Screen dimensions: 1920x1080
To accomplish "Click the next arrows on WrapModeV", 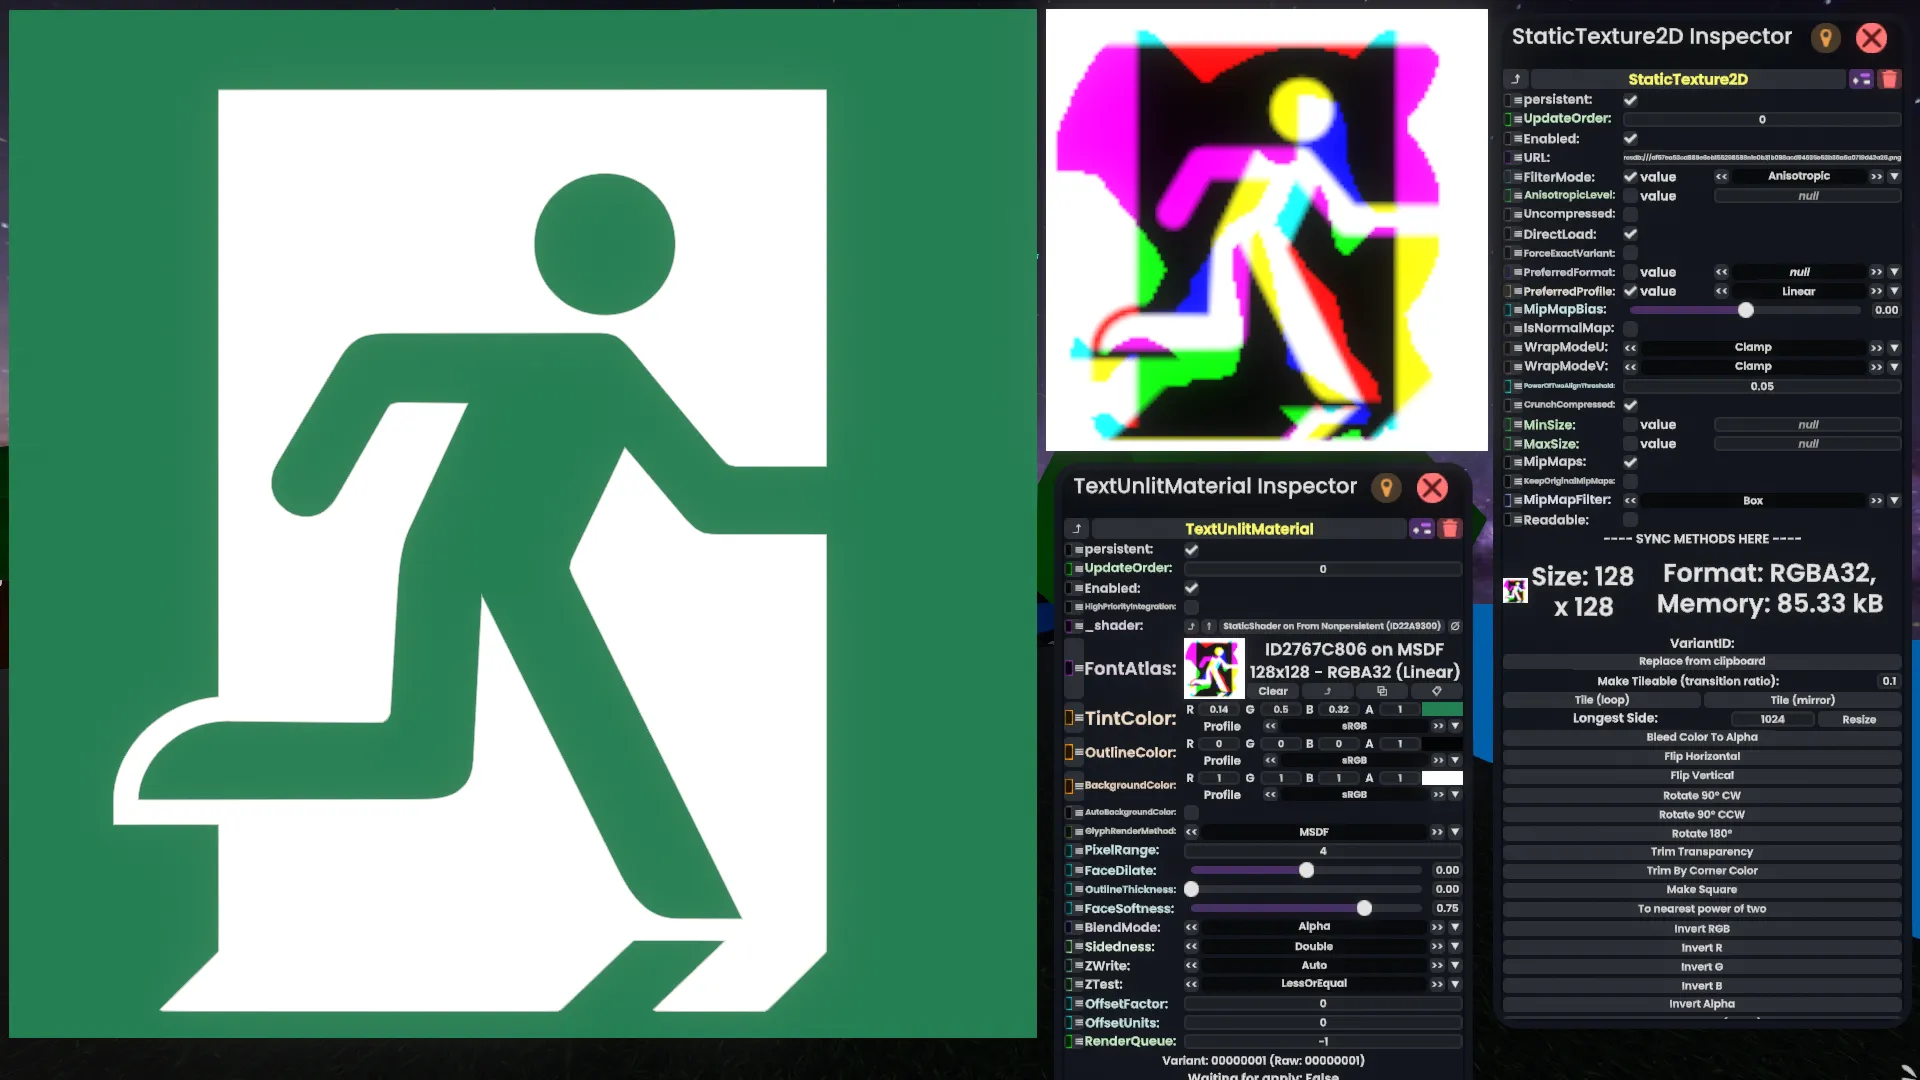I will tap(1876, 367).
